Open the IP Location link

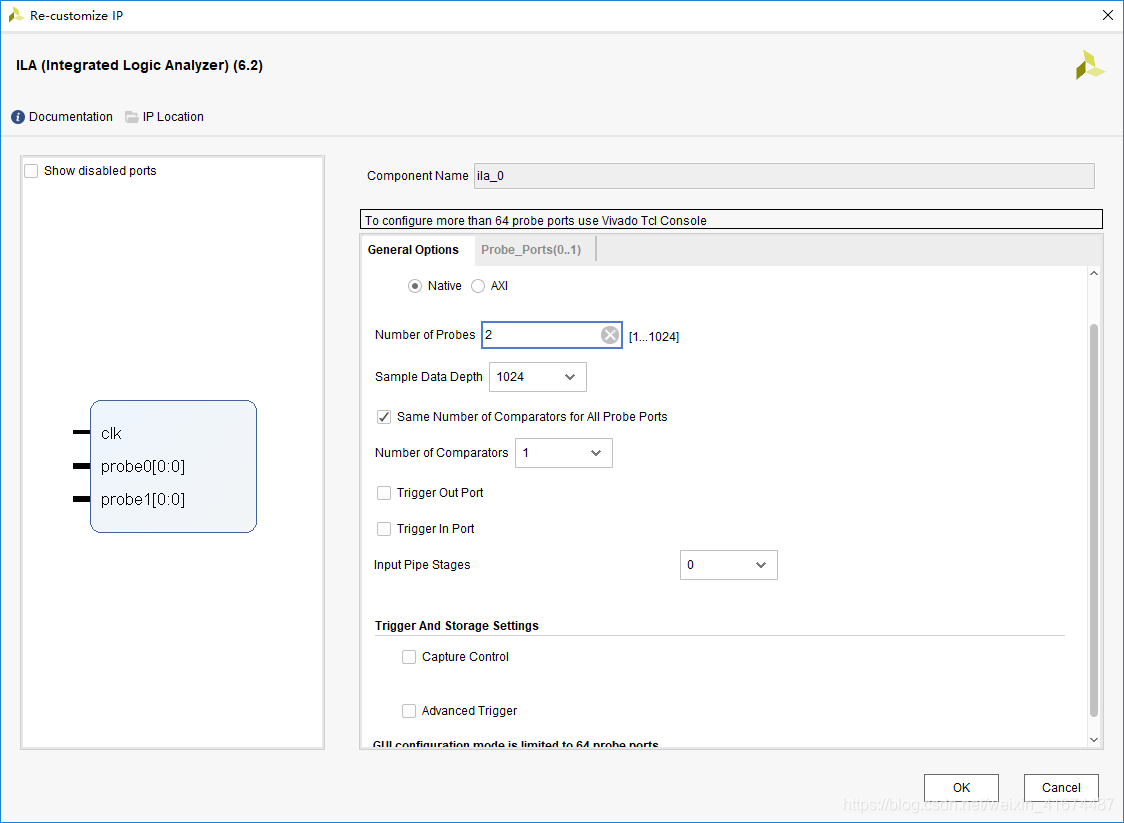click(x=173, y=117)
